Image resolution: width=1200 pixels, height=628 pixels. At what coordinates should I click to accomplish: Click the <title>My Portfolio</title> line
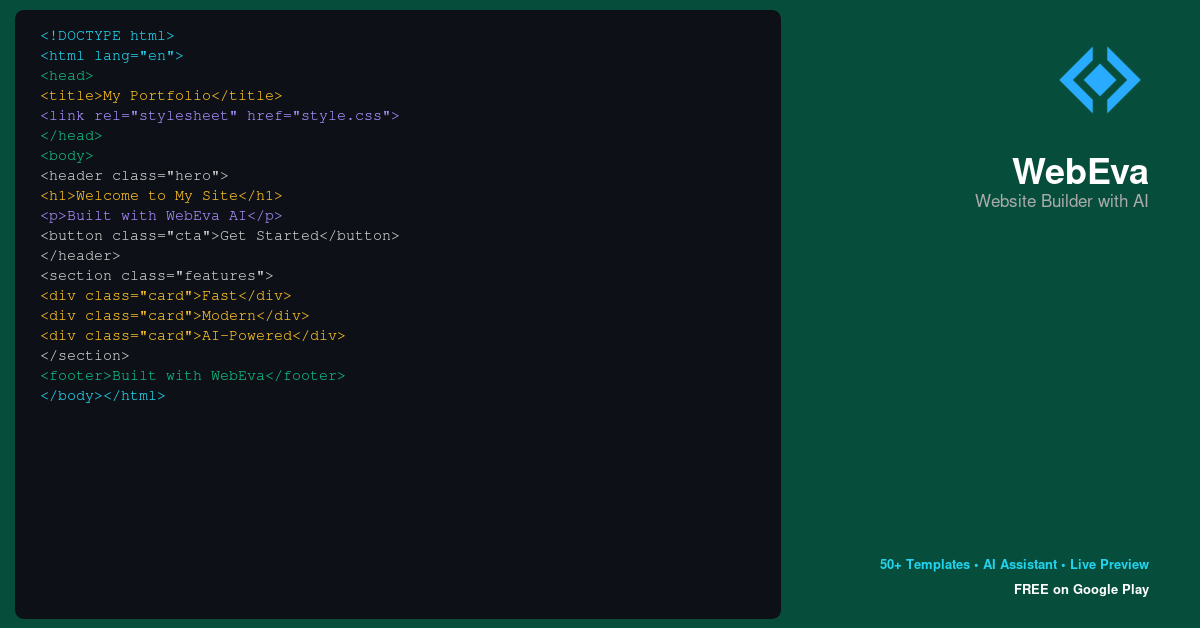point(161,96)
